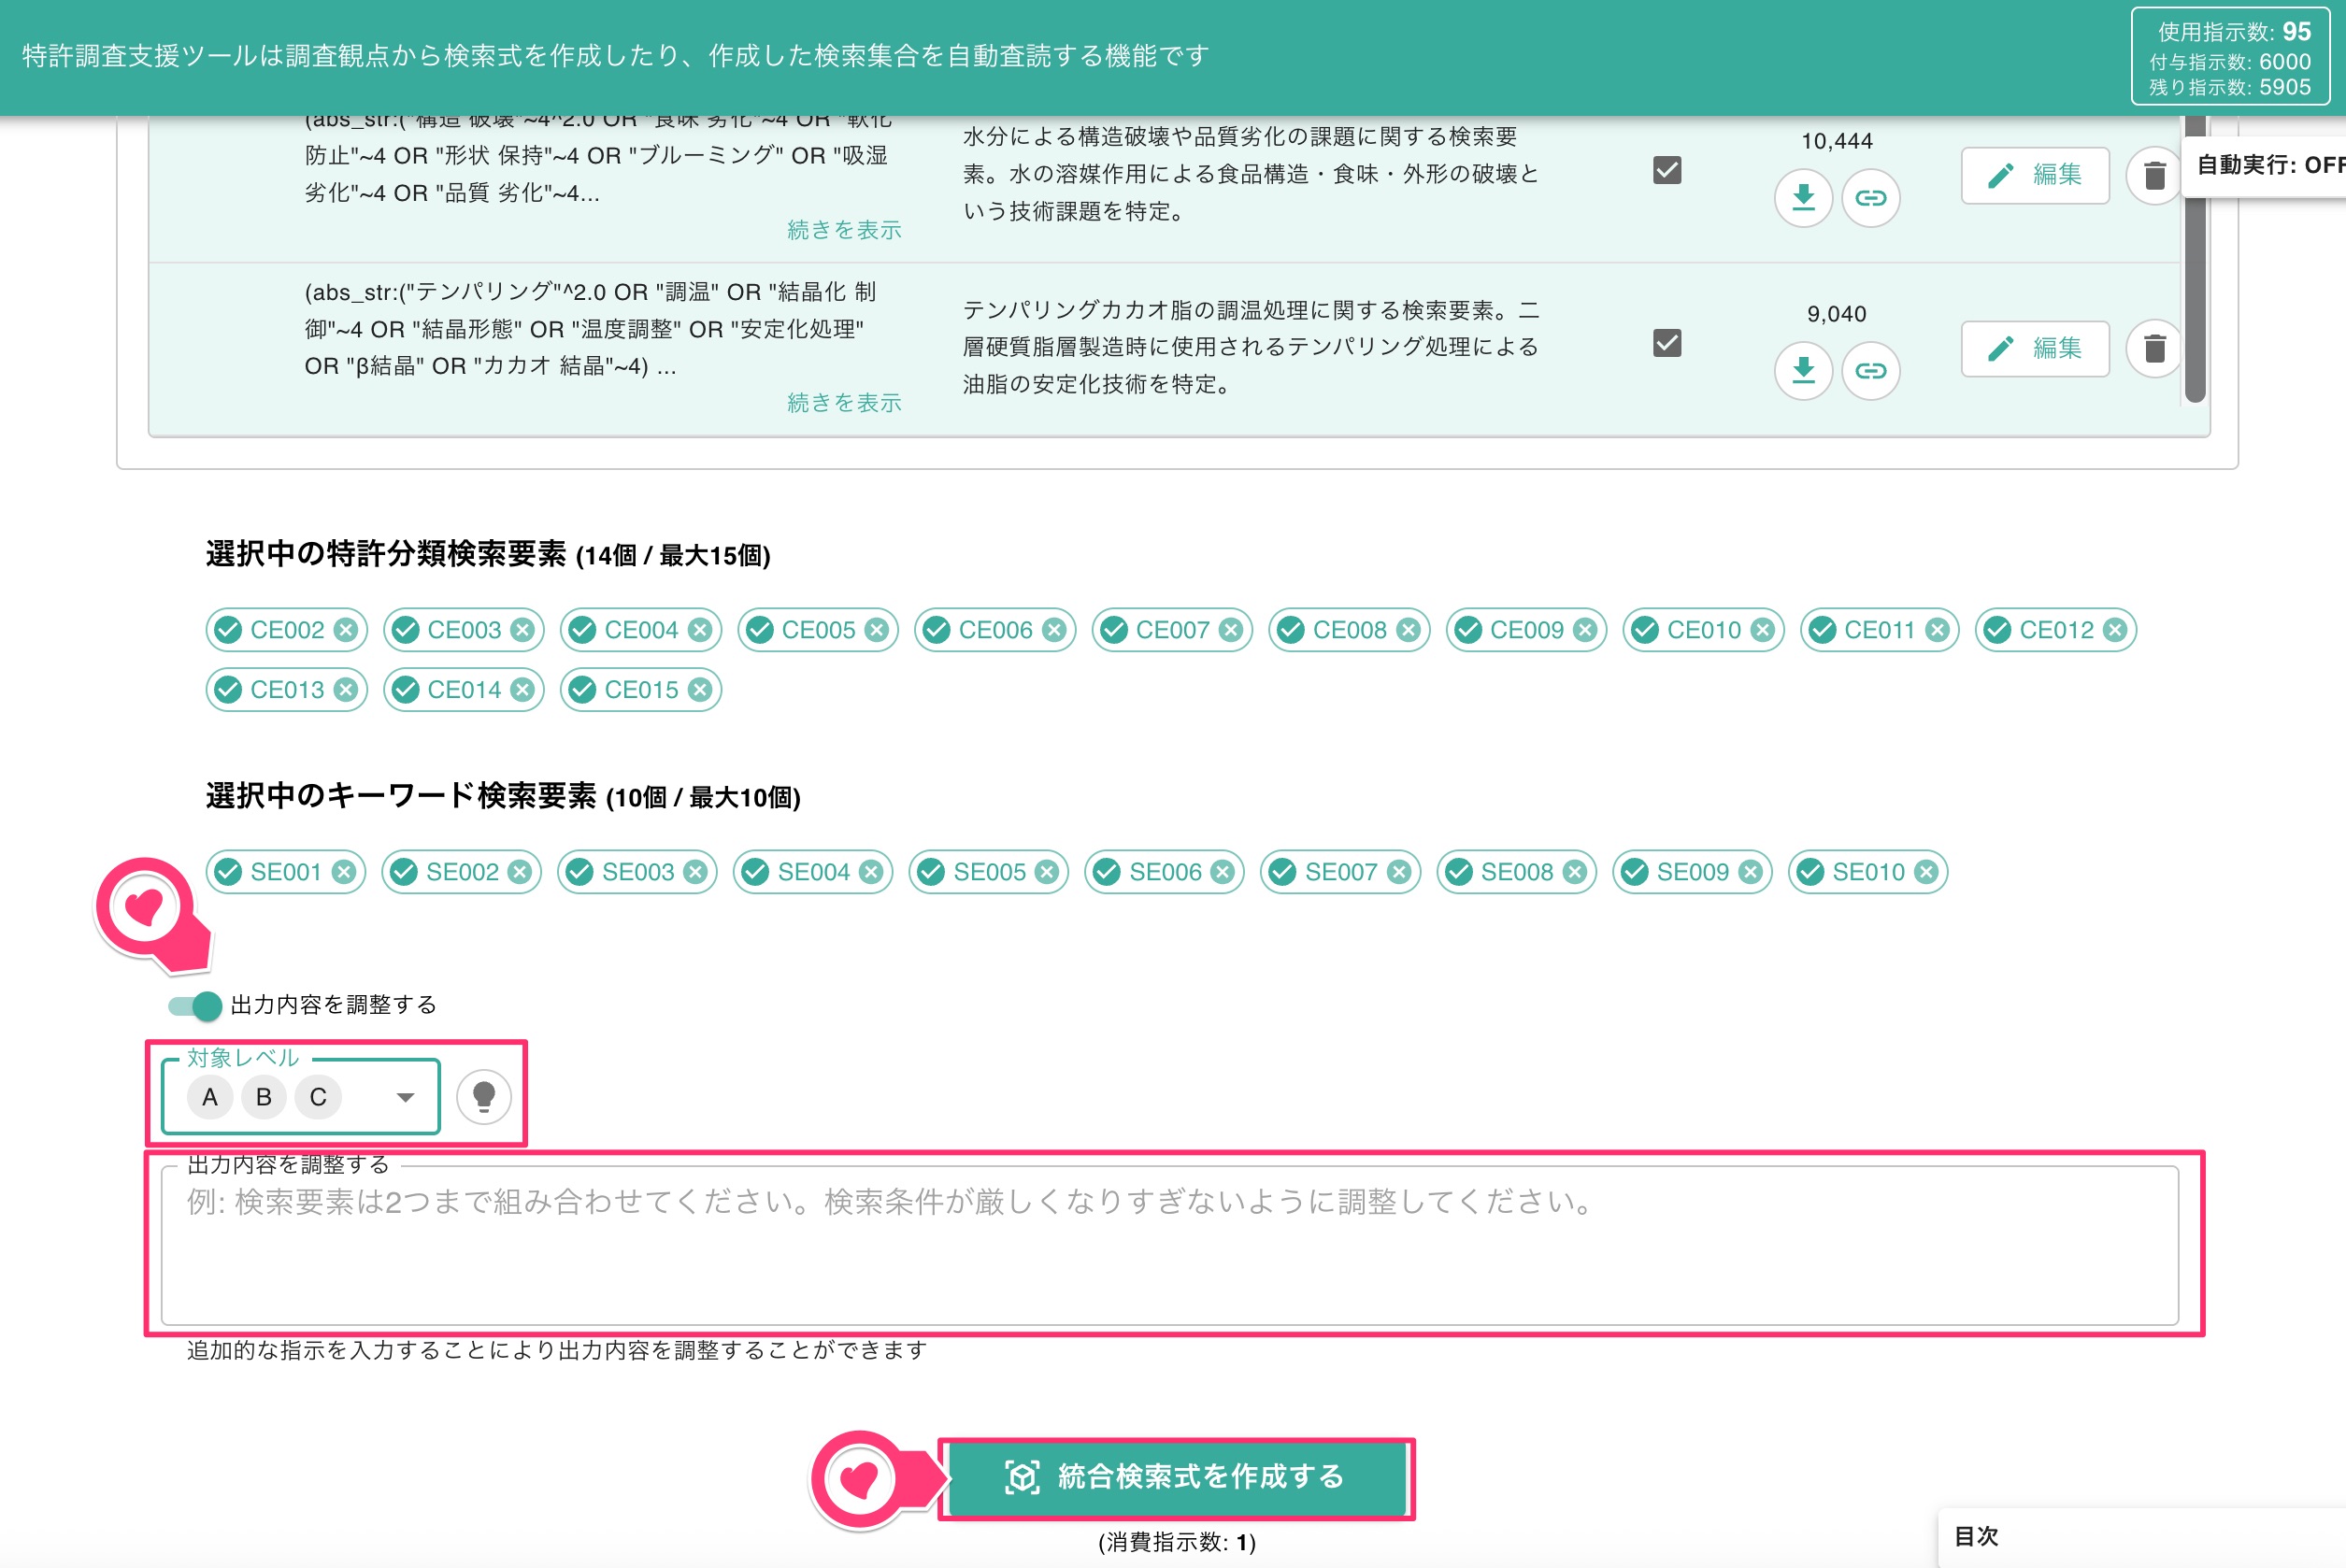Download results for the 10,444 hits row

point(1803,198)
